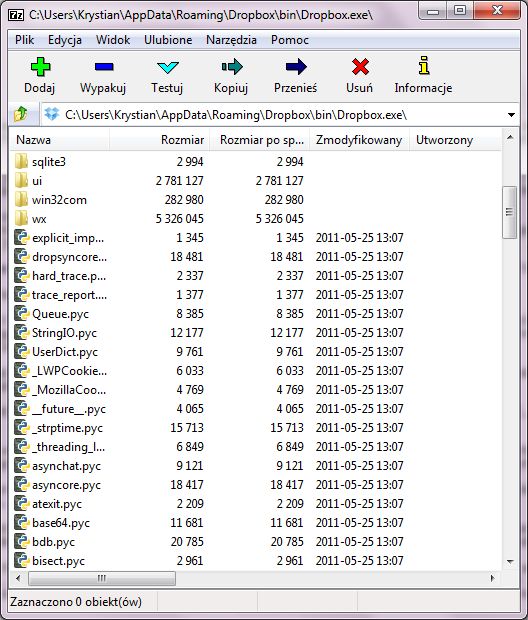Click the green Dodaj plus icon
The height and width of the screenshot is (620, 528).
[x=40, y=66]
